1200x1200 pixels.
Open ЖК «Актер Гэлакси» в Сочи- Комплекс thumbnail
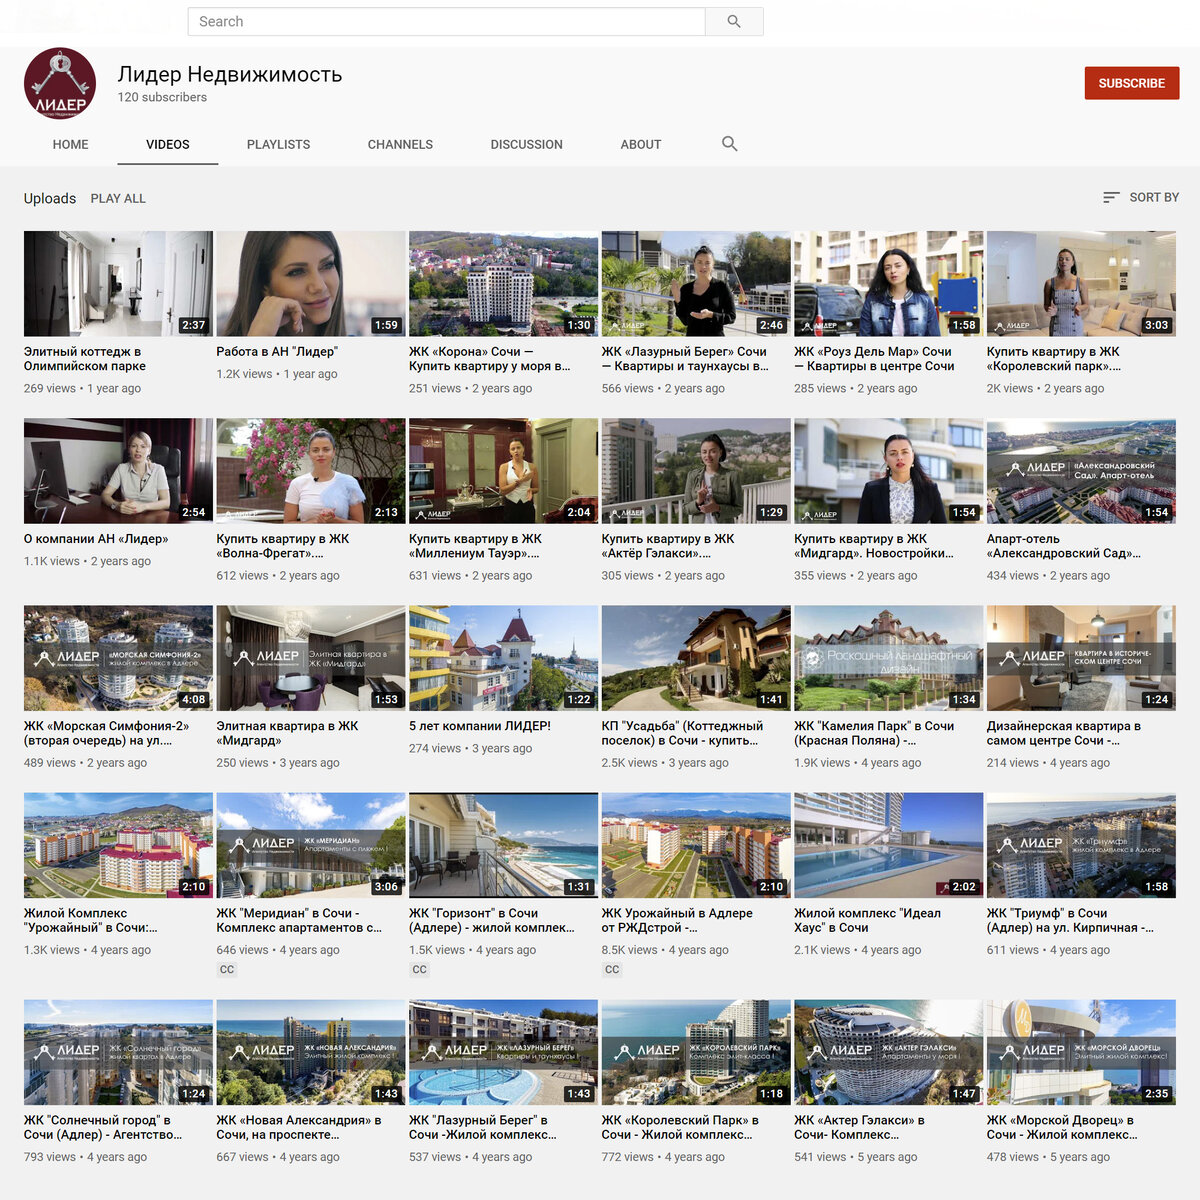click(x=888, y=1052)
